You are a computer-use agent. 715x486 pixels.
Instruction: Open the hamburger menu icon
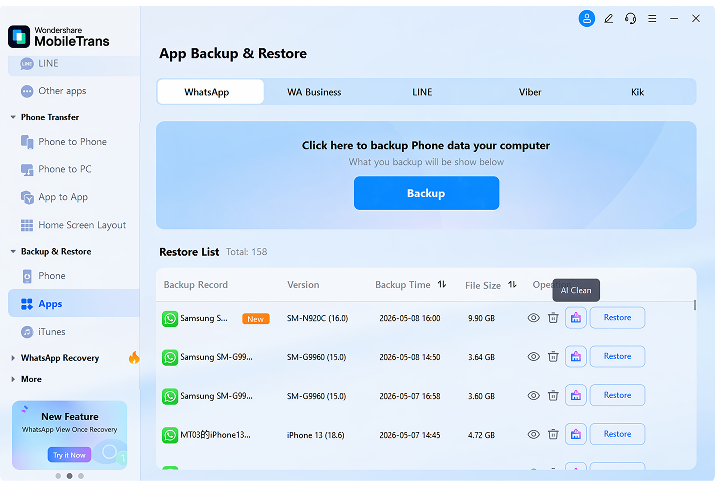[x=652, y=19]
